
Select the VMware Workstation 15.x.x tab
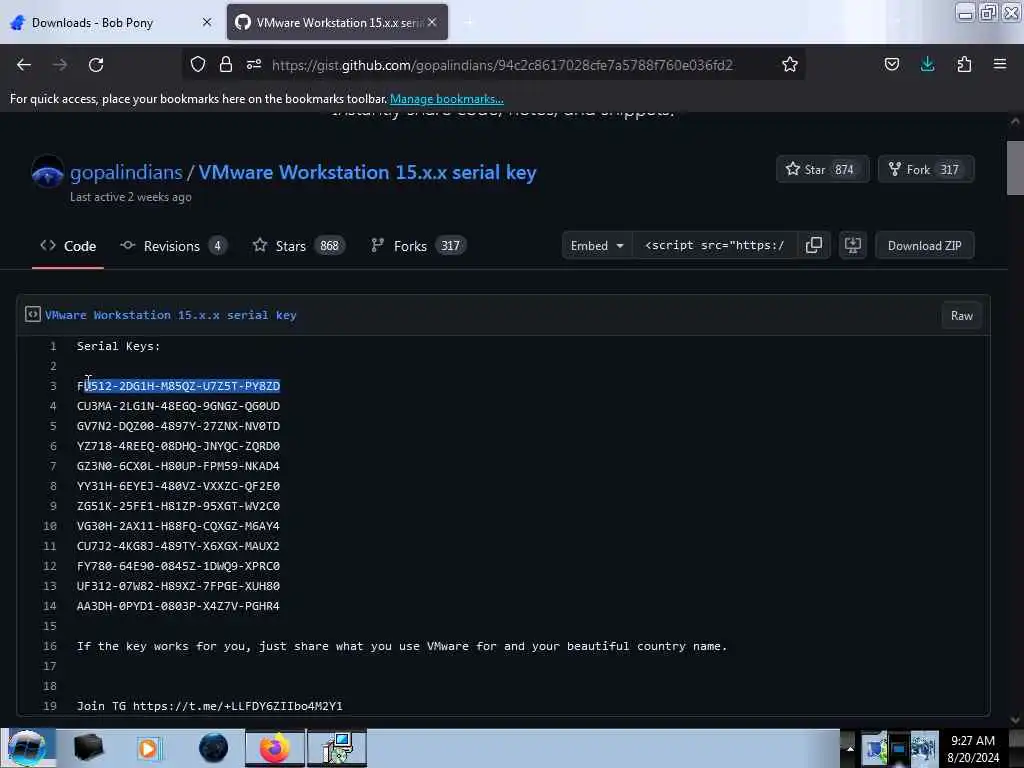[x=337, y=22]
